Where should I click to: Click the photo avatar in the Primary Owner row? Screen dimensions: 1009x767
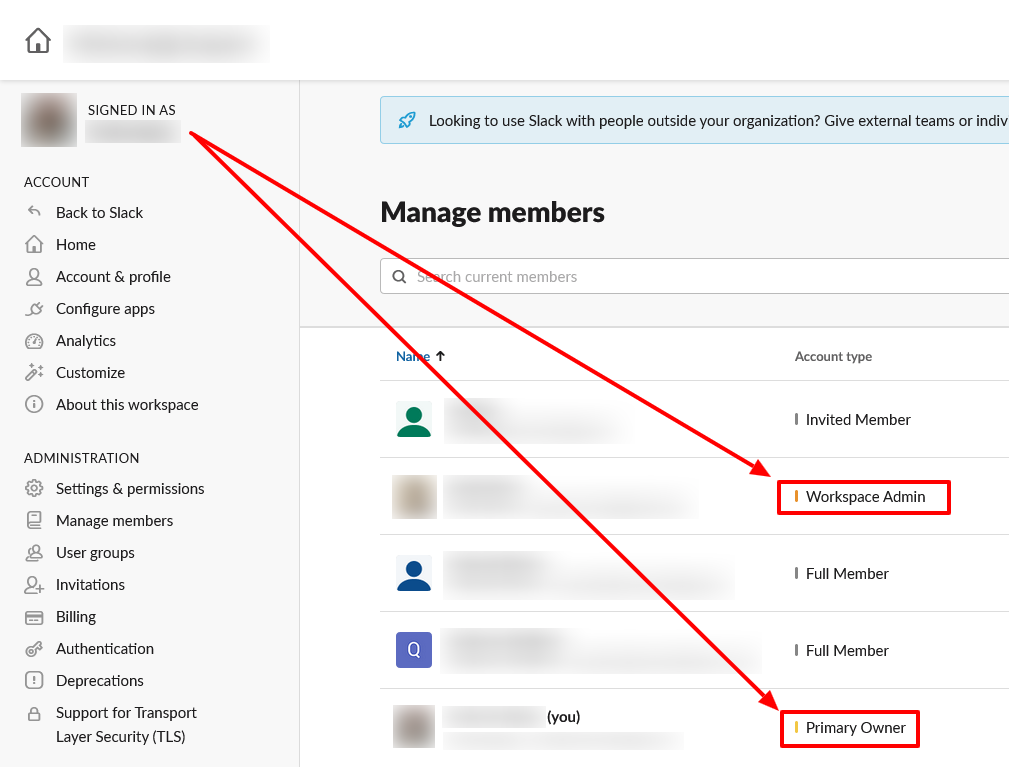click(414, 726)
